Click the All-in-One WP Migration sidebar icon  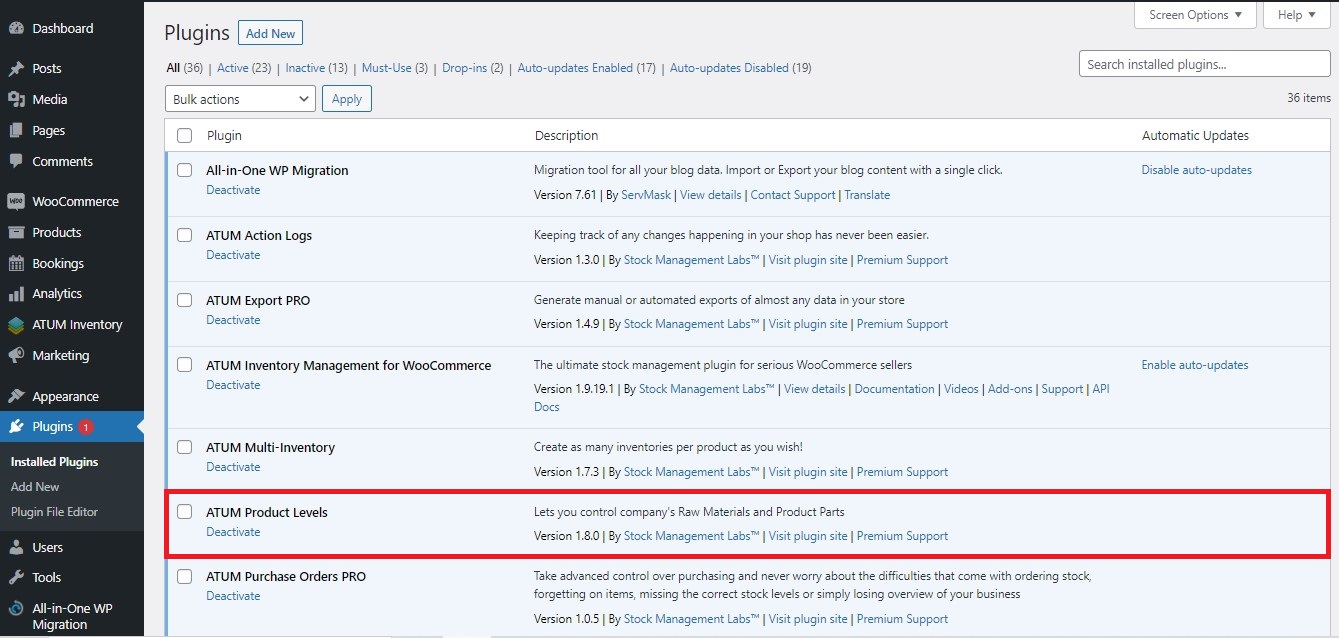[x=16, y=608]
